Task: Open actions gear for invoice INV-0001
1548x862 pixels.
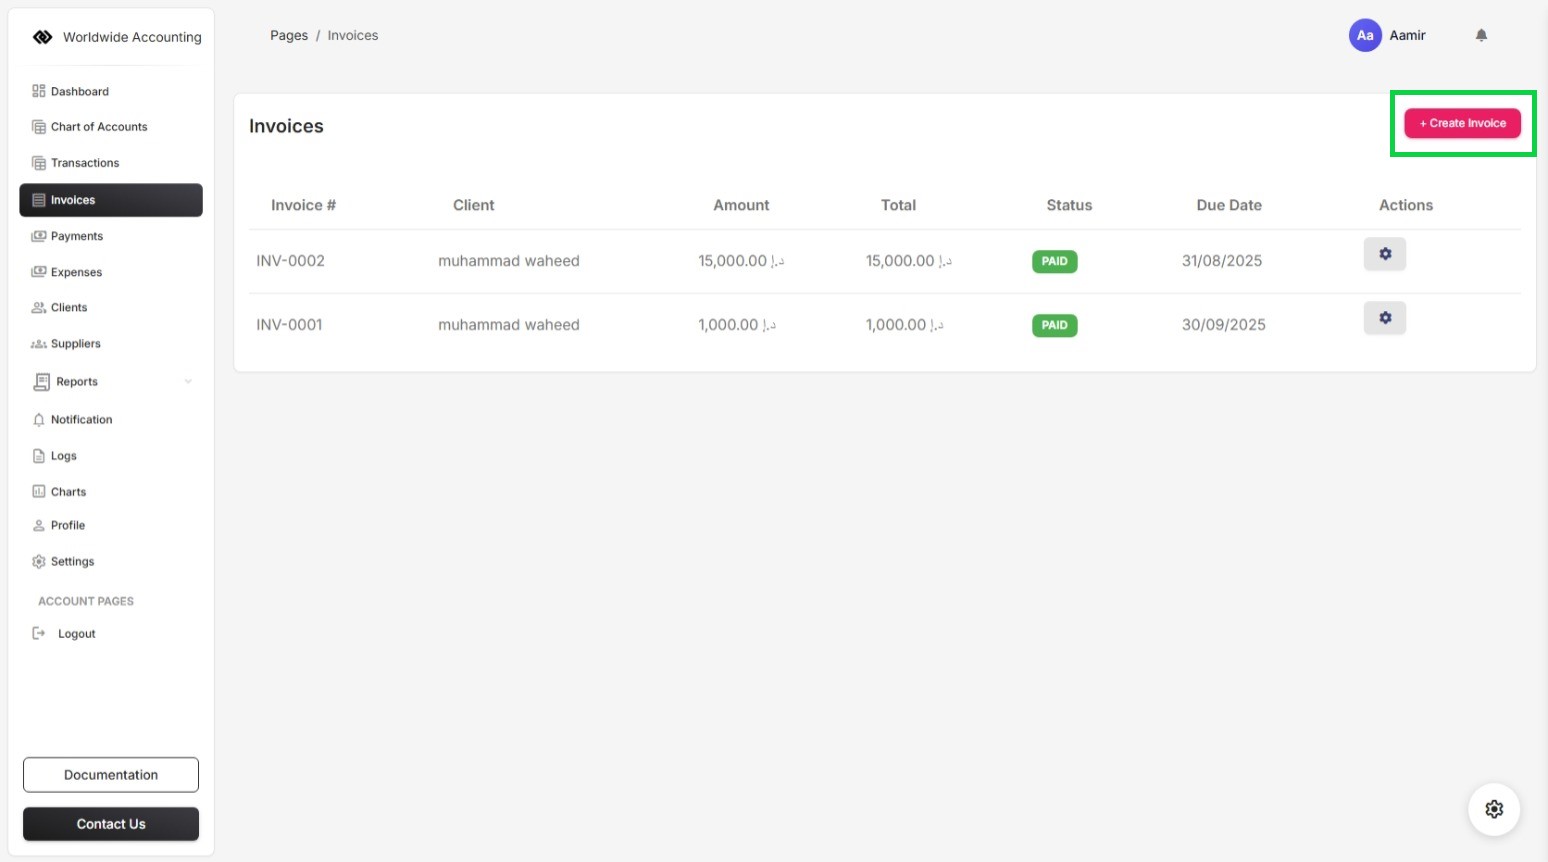Action: click(x=1385, y=318)
